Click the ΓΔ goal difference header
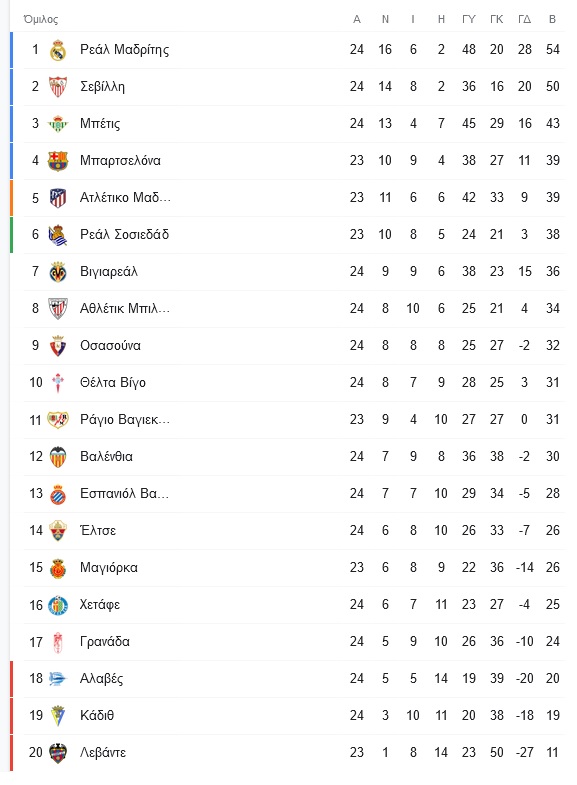577x785 pixels. click(524, 19)
